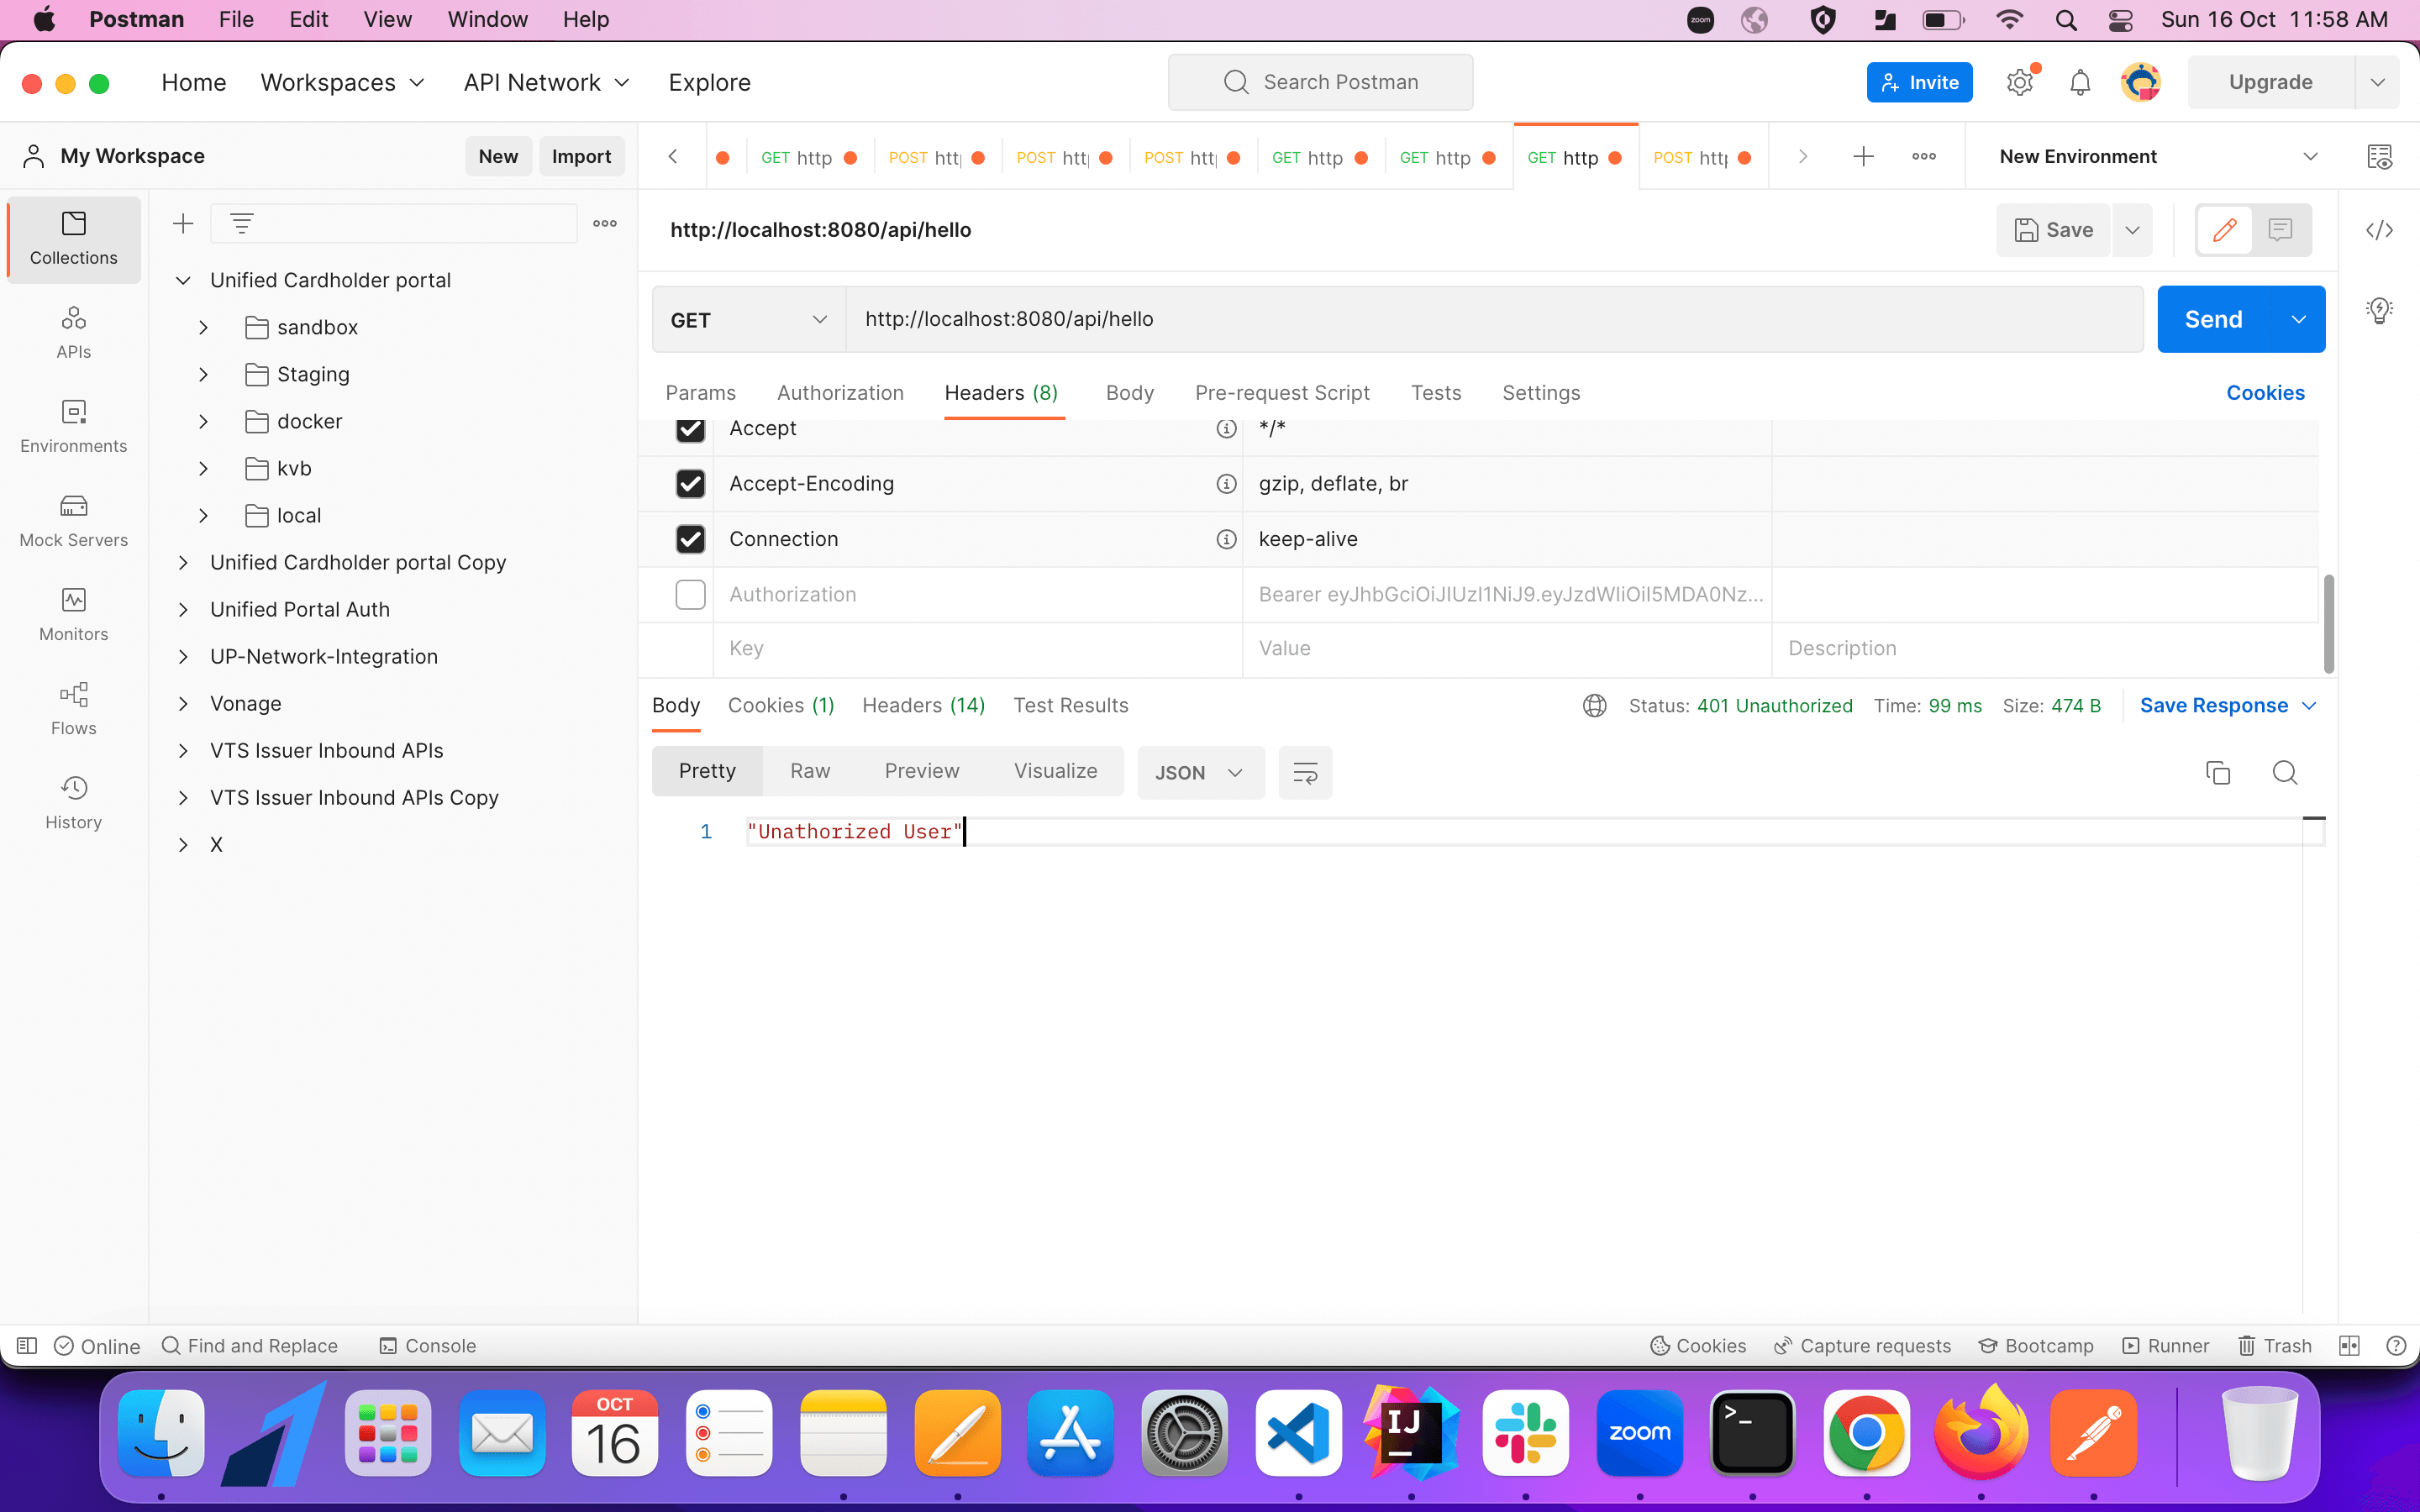This screenshot has width=2420, height=1512.
Task: Click the Invite button
Action: click(x=1919, y=82)
